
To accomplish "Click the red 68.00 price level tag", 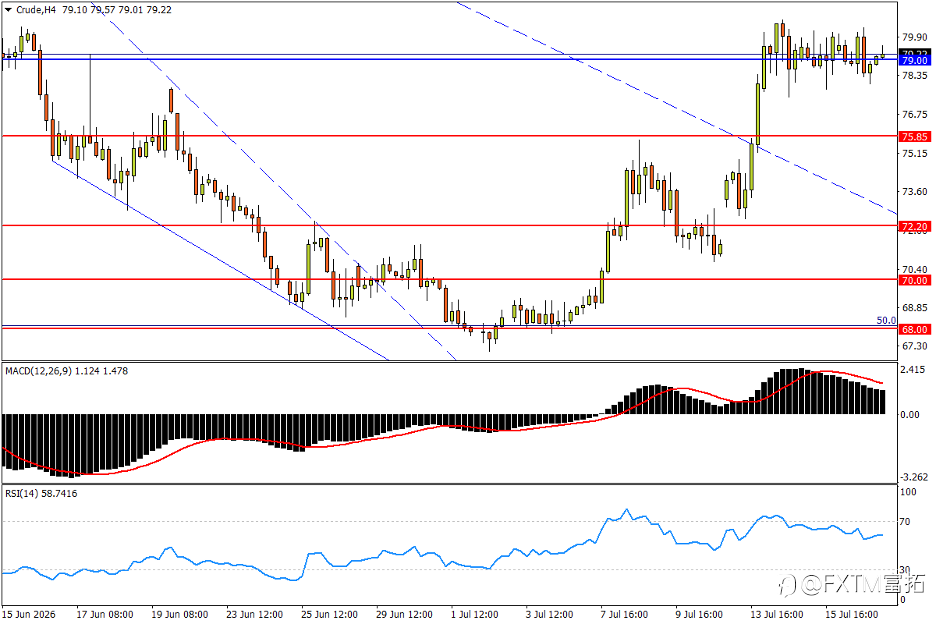I will [x=915, y=329].
